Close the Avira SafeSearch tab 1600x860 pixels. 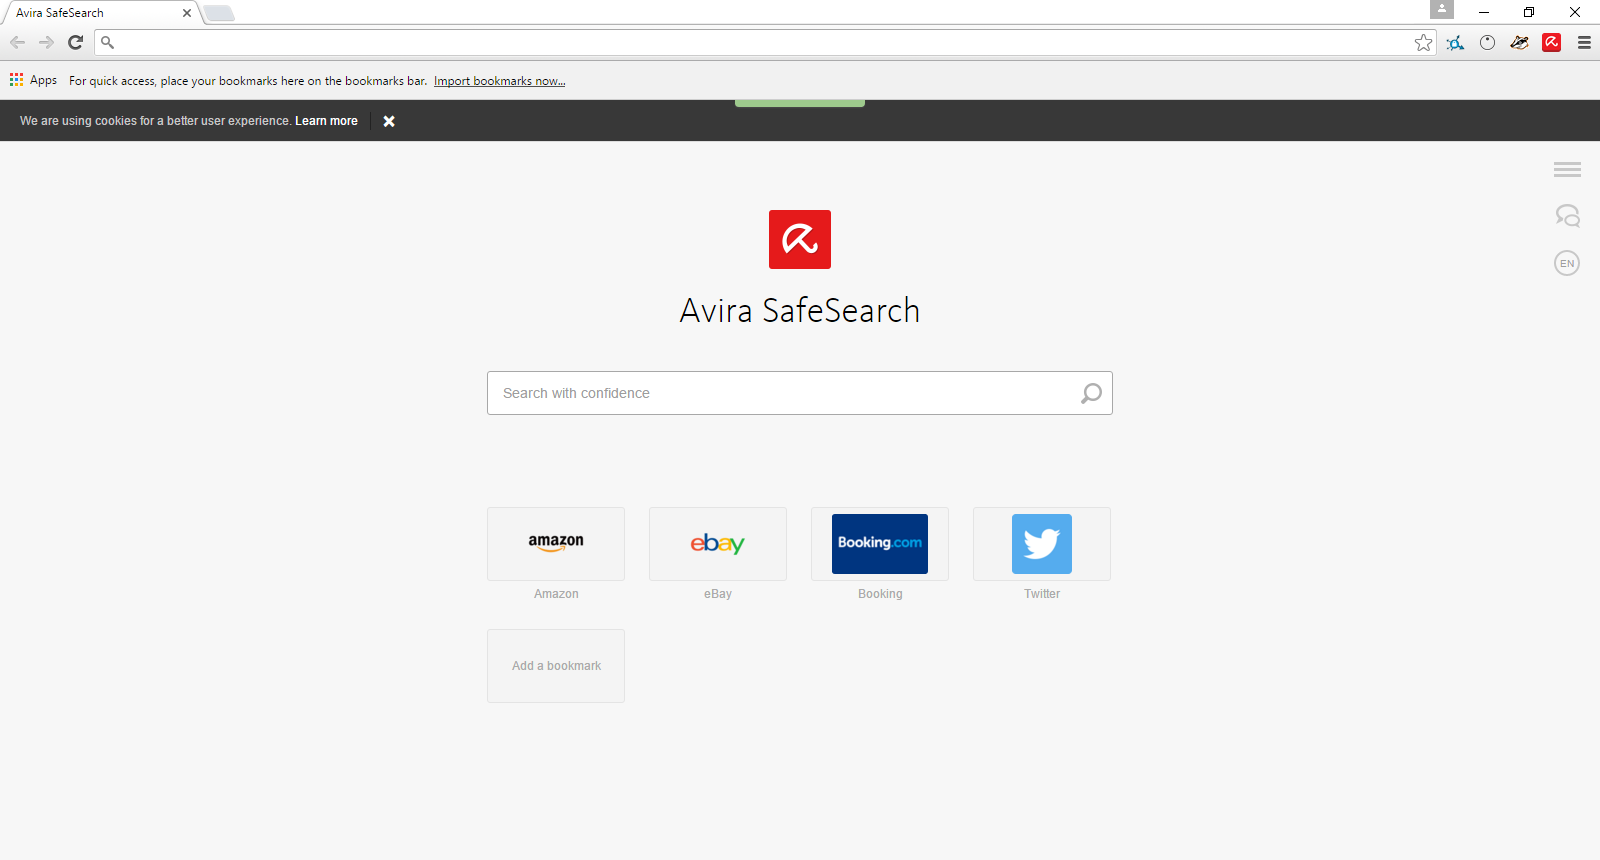point(187,13)
